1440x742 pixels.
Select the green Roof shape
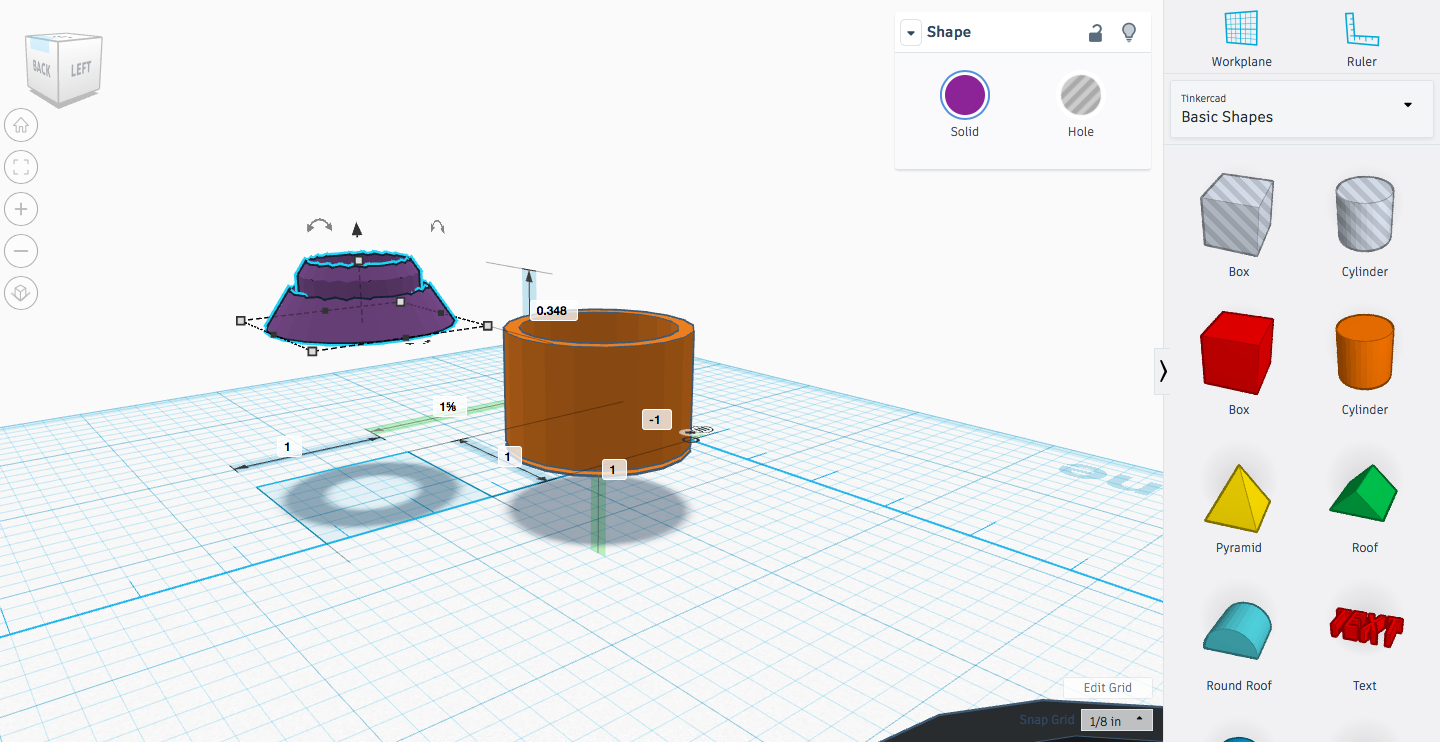(1365, 496)
